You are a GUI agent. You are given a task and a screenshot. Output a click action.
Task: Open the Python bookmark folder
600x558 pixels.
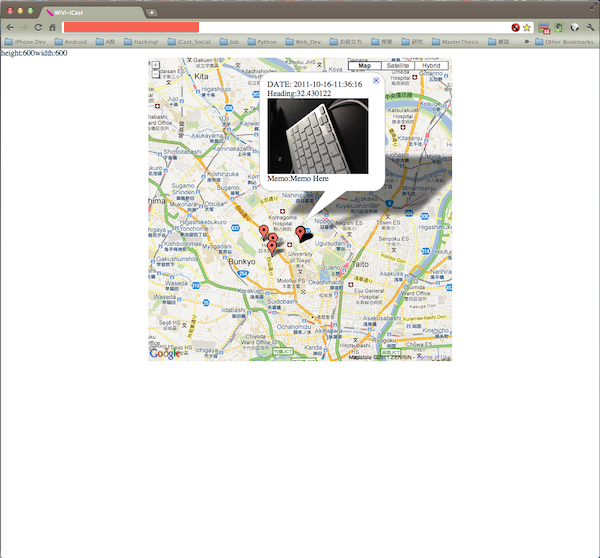[262, 42]
